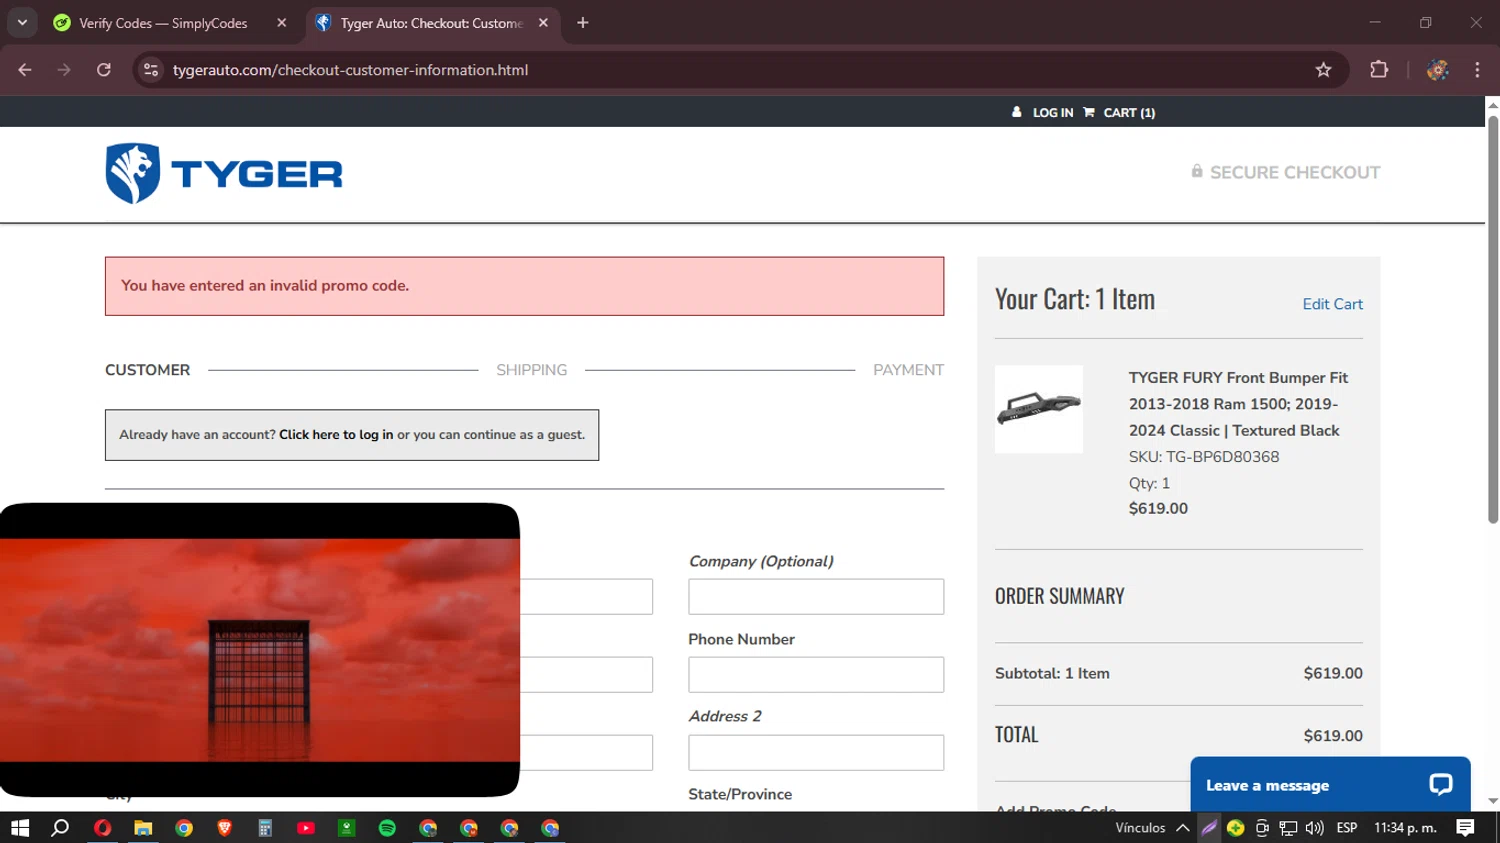Open Calculator from the taskbar
The width and height of the screenshot is (1500, 843).
tap(265, 828)
